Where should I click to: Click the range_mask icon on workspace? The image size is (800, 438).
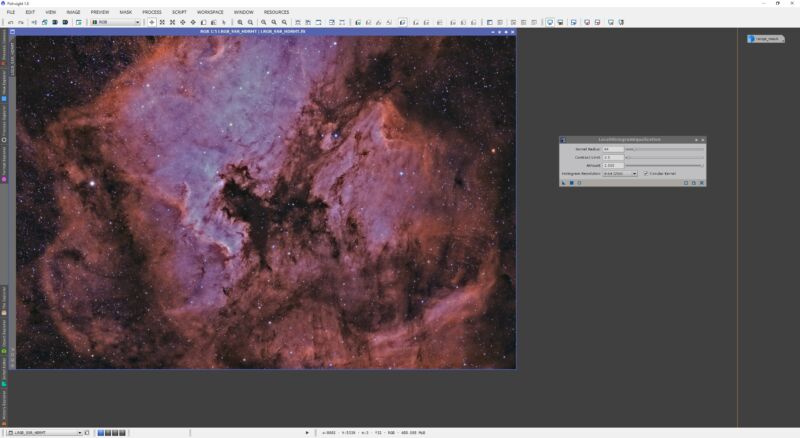pyautogui.click(x=766, y=39)
